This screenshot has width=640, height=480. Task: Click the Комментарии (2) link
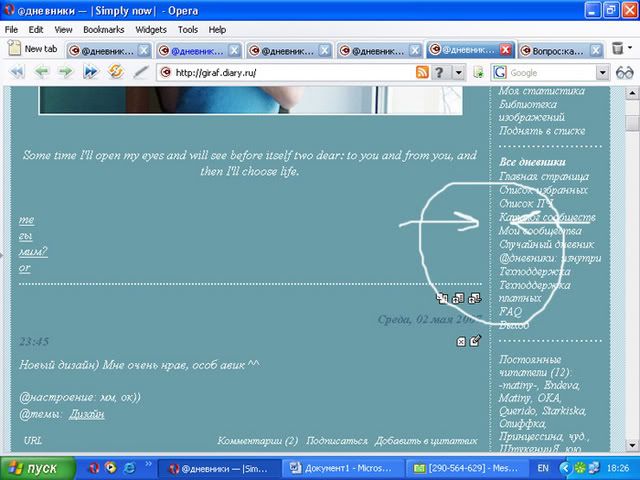(x=258, y=440)
